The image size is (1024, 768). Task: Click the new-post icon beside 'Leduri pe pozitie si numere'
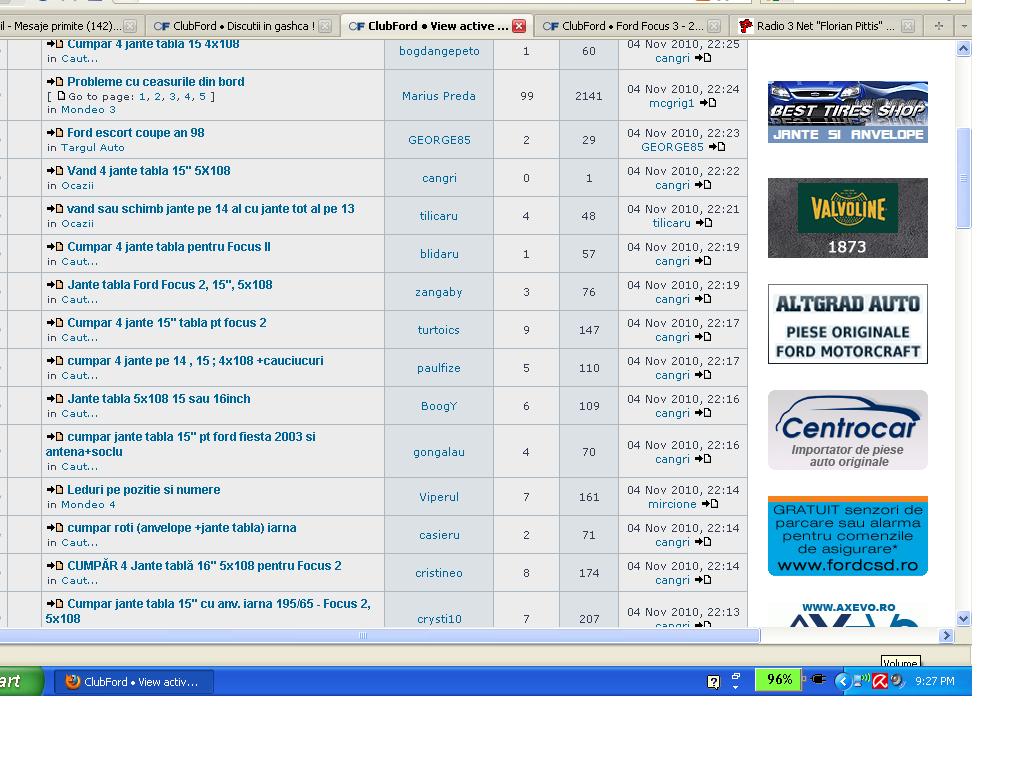tap(55, 490)
